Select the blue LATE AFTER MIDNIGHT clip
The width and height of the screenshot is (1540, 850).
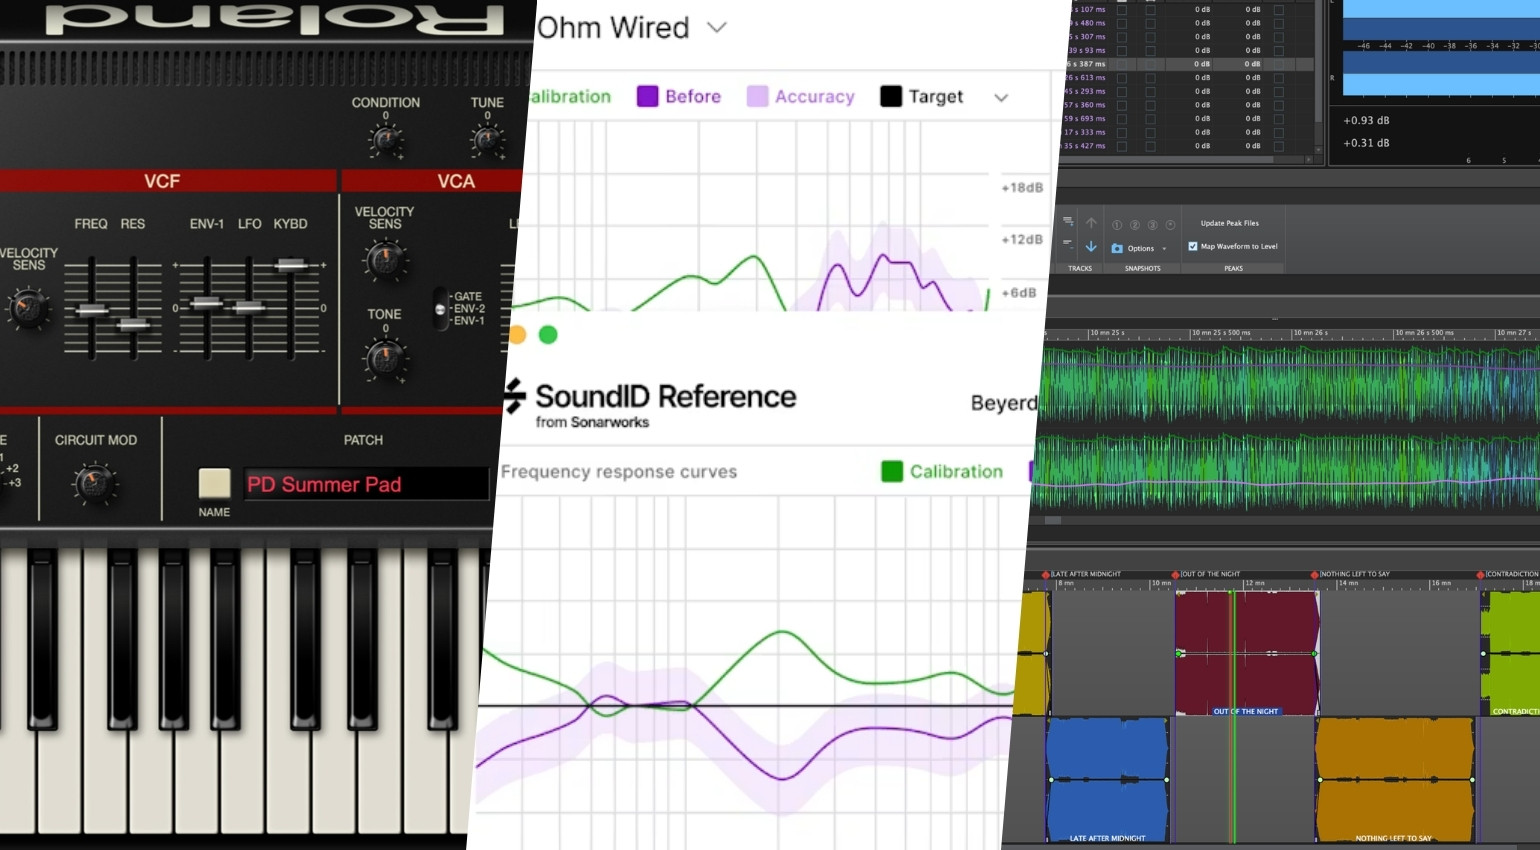(x=1108, y=779)
